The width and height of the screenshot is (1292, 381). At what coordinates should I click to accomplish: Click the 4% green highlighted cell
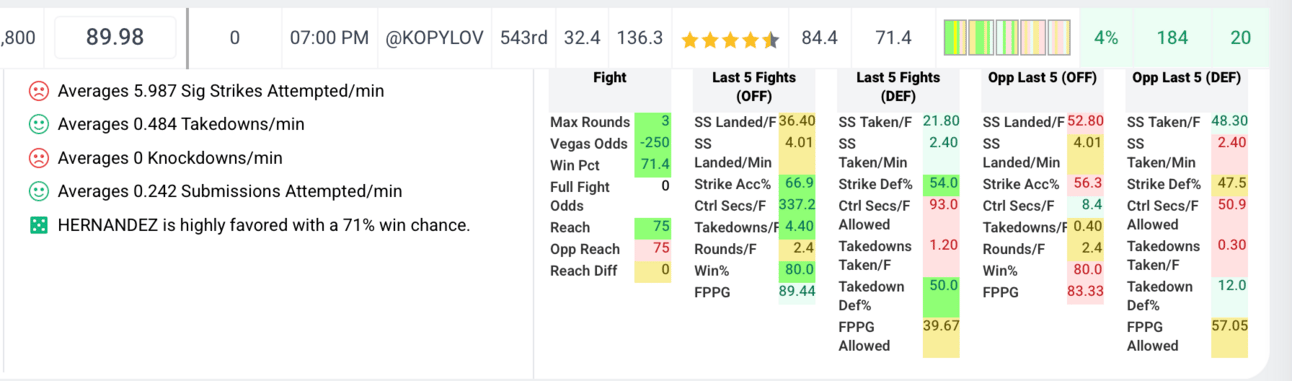pyautogui.click(x=1106, y=38)
